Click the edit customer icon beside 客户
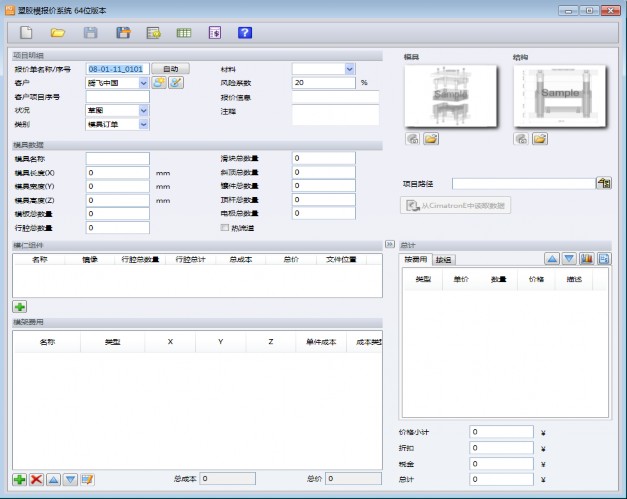This screenshot has height=499, width=627. pyautogui.click(x=175, y=83)
